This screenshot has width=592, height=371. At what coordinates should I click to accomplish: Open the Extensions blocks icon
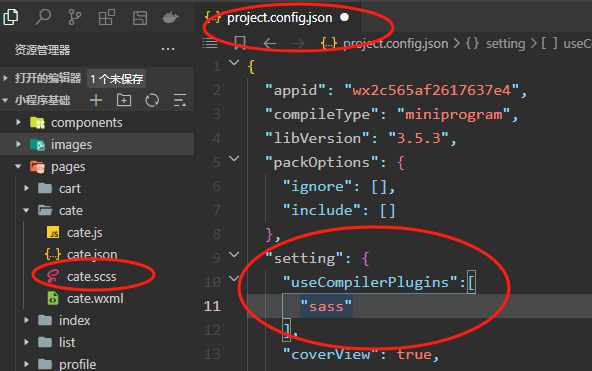pos(106,17)
